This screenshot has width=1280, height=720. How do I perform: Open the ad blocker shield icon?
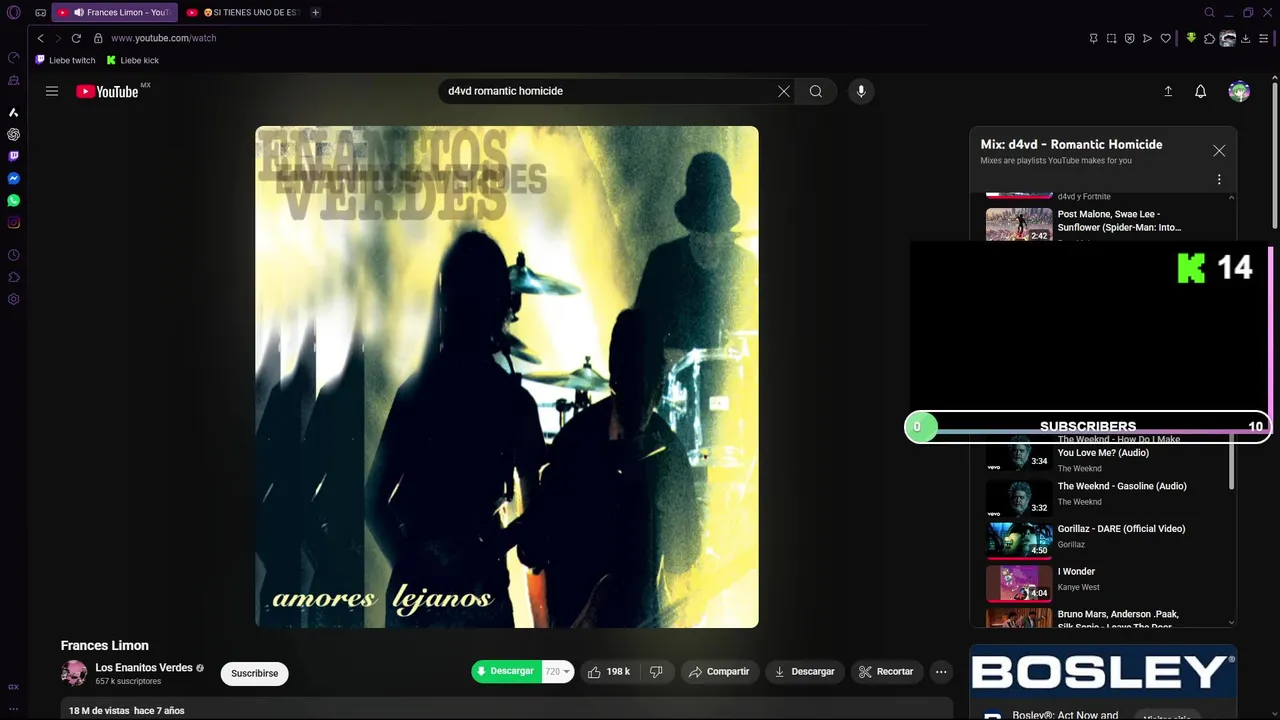pyautogui.click(x=1129, y=38)
